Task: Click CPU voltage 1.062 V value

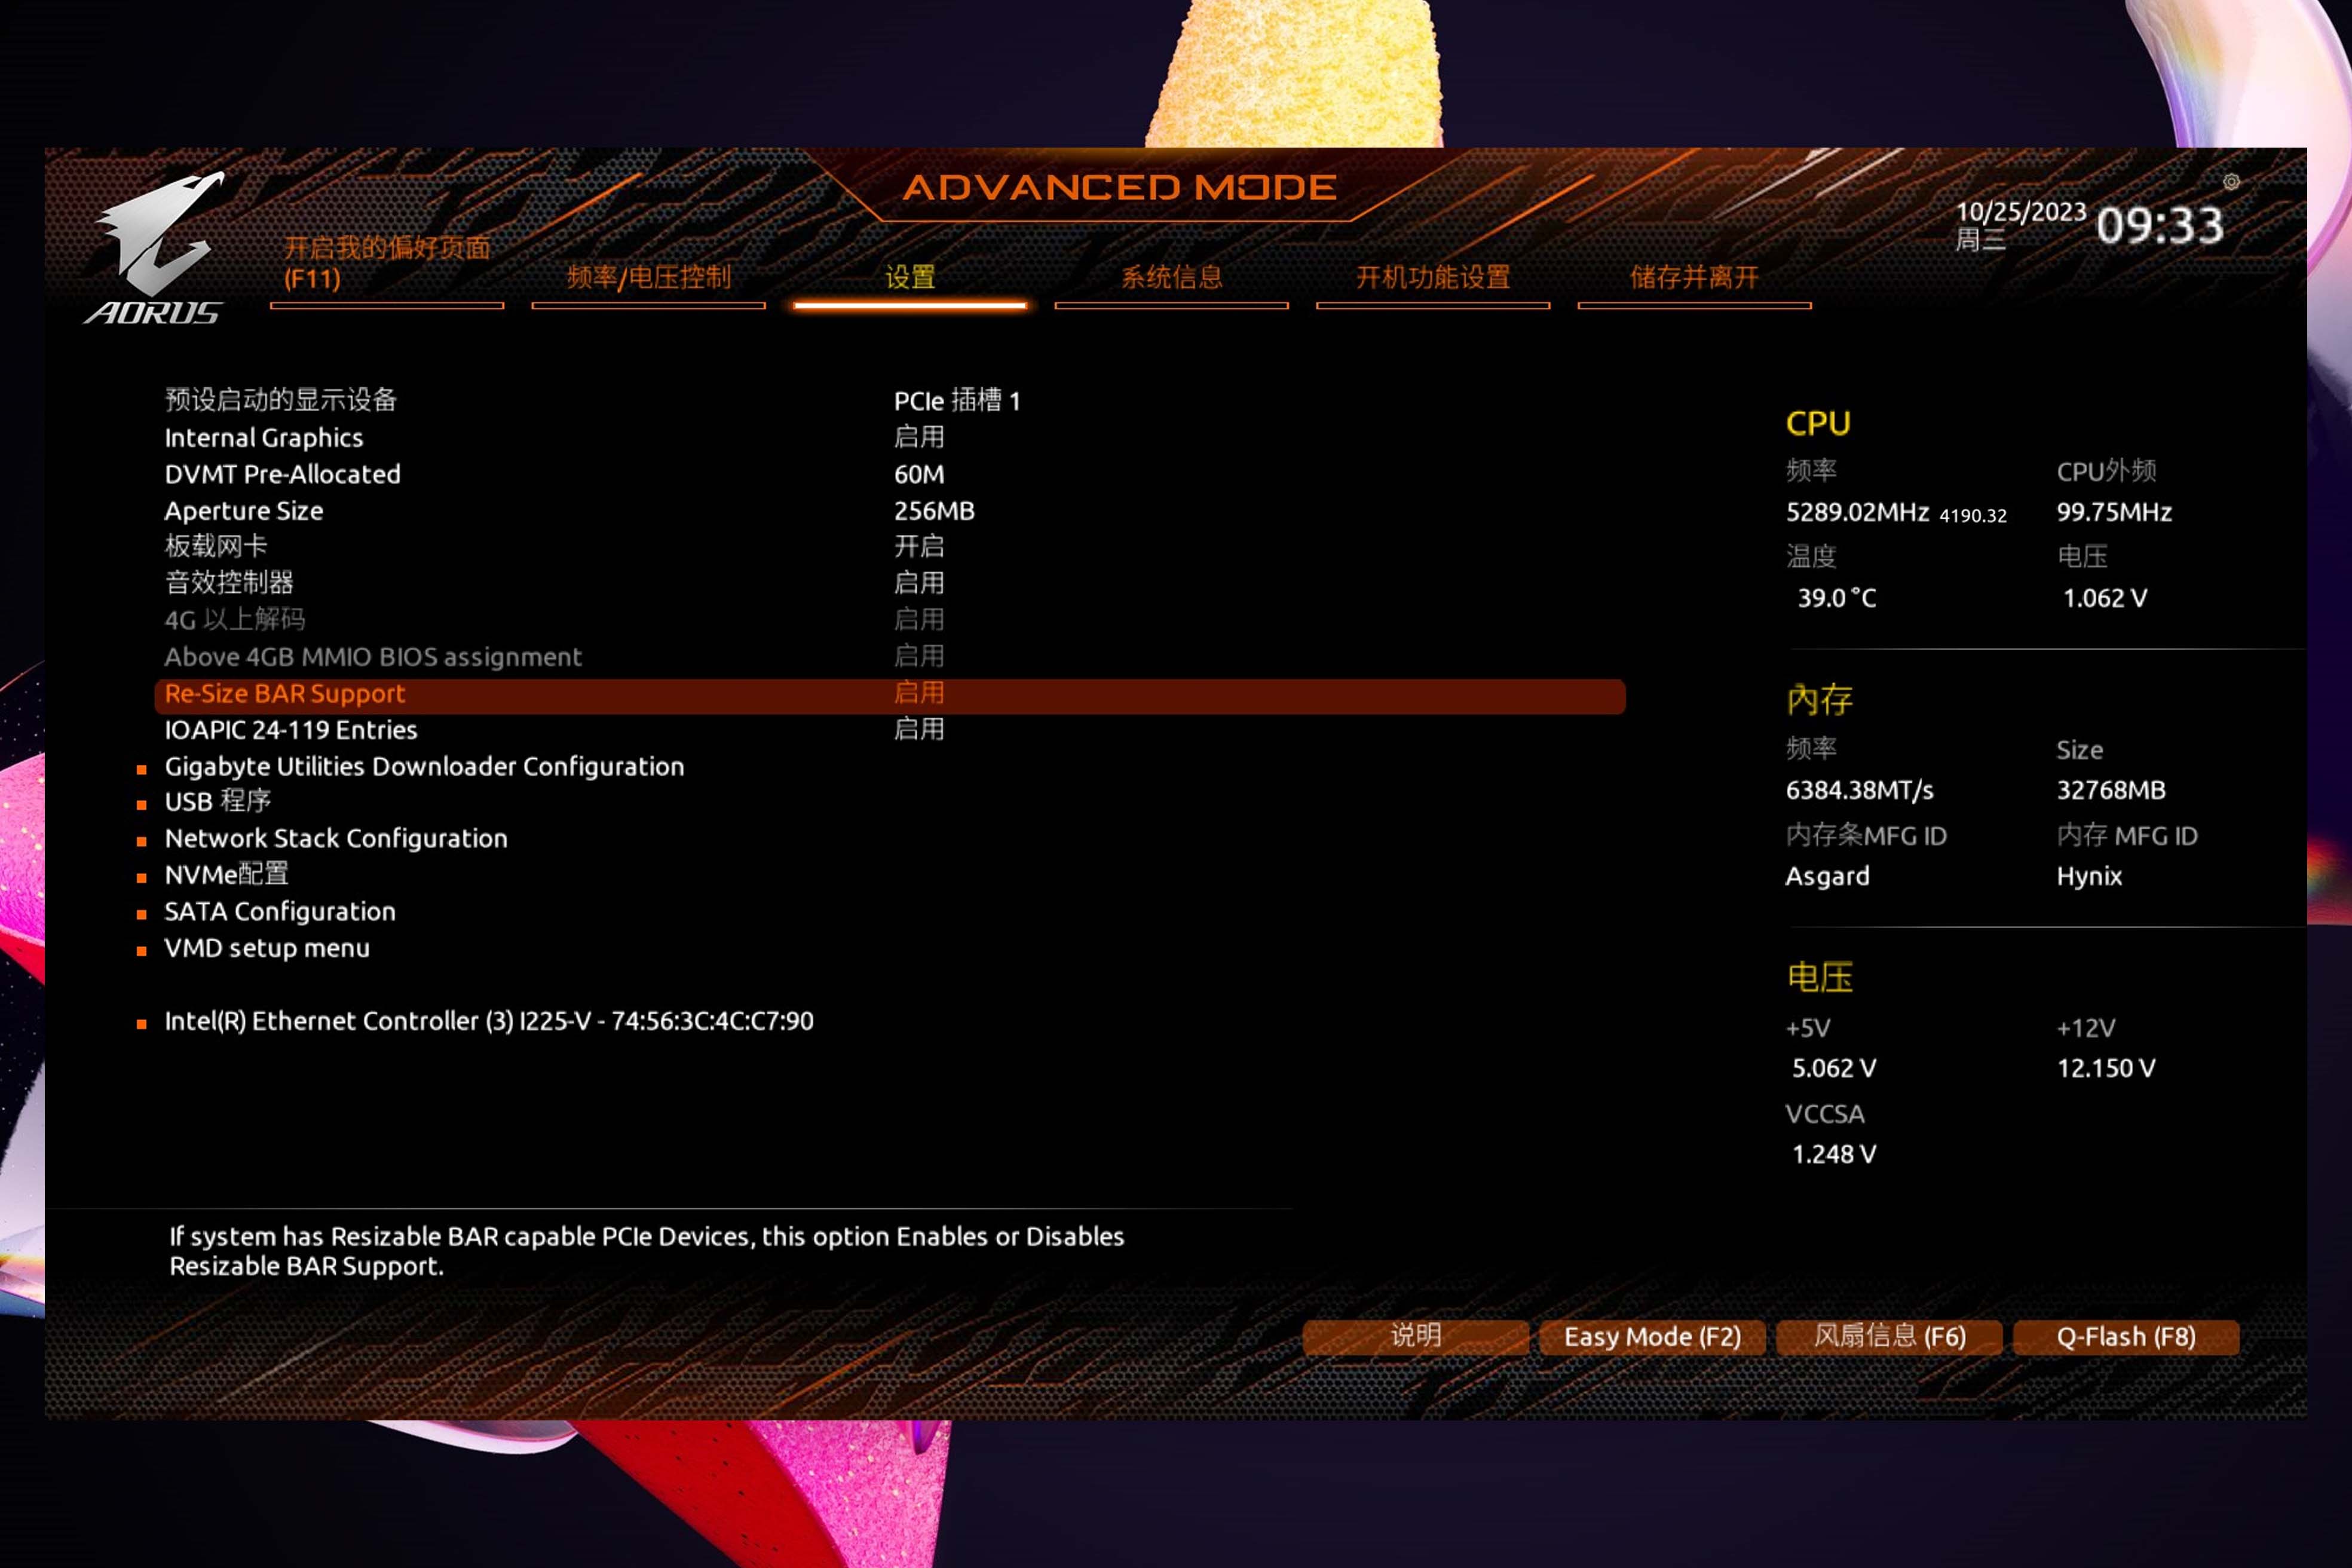Action: pyautogui.click(x=2105, y=599)
